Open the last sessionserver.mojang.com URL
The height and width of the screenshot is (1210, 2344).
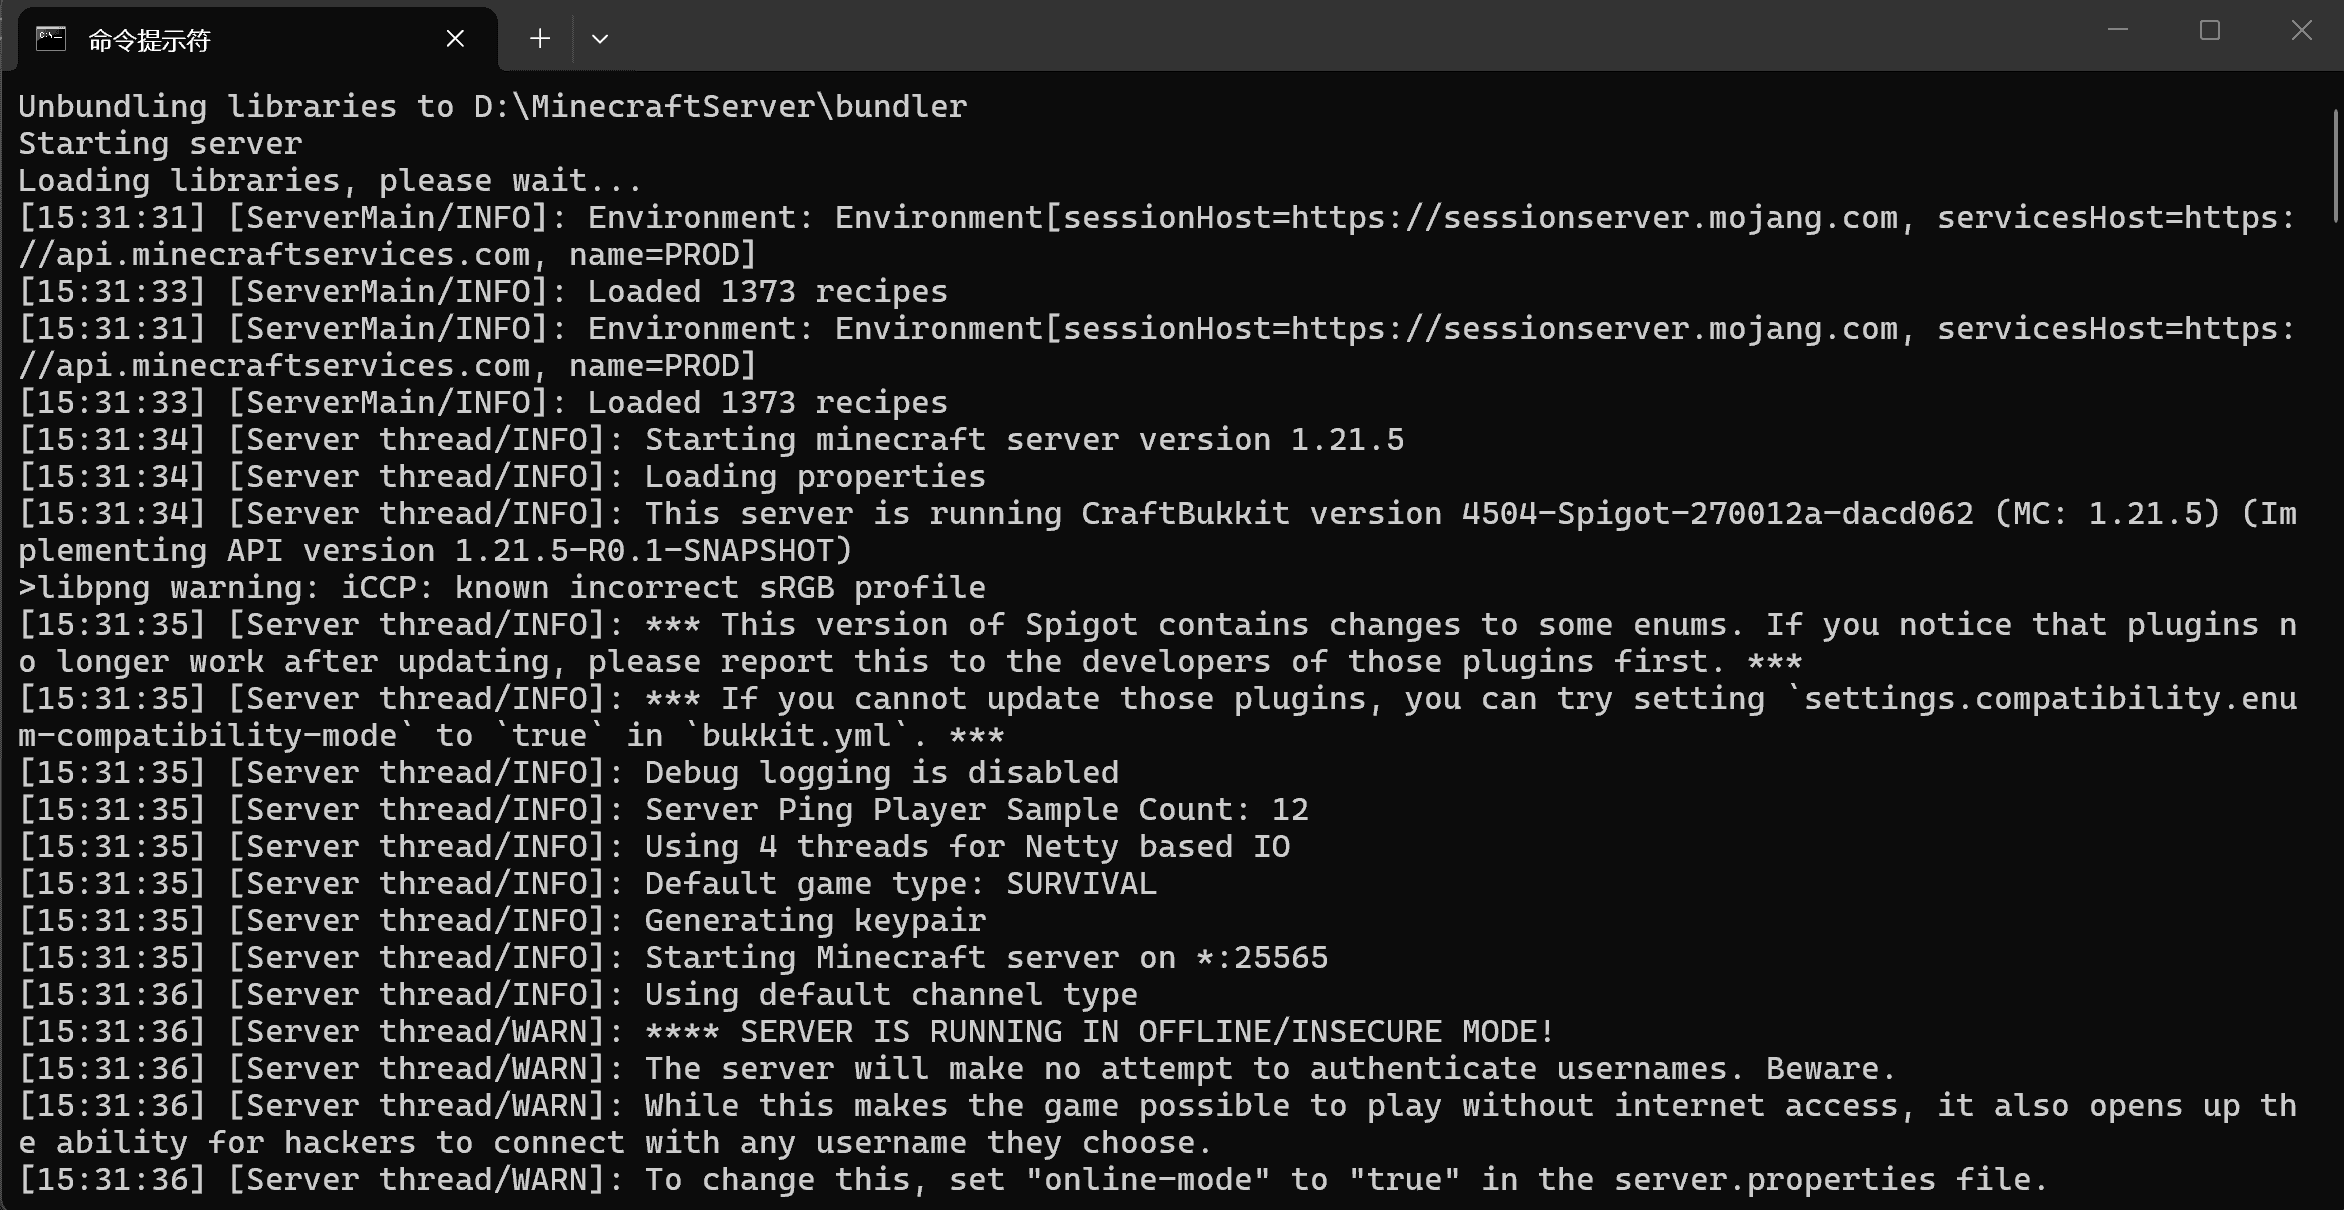[1594, 329]
